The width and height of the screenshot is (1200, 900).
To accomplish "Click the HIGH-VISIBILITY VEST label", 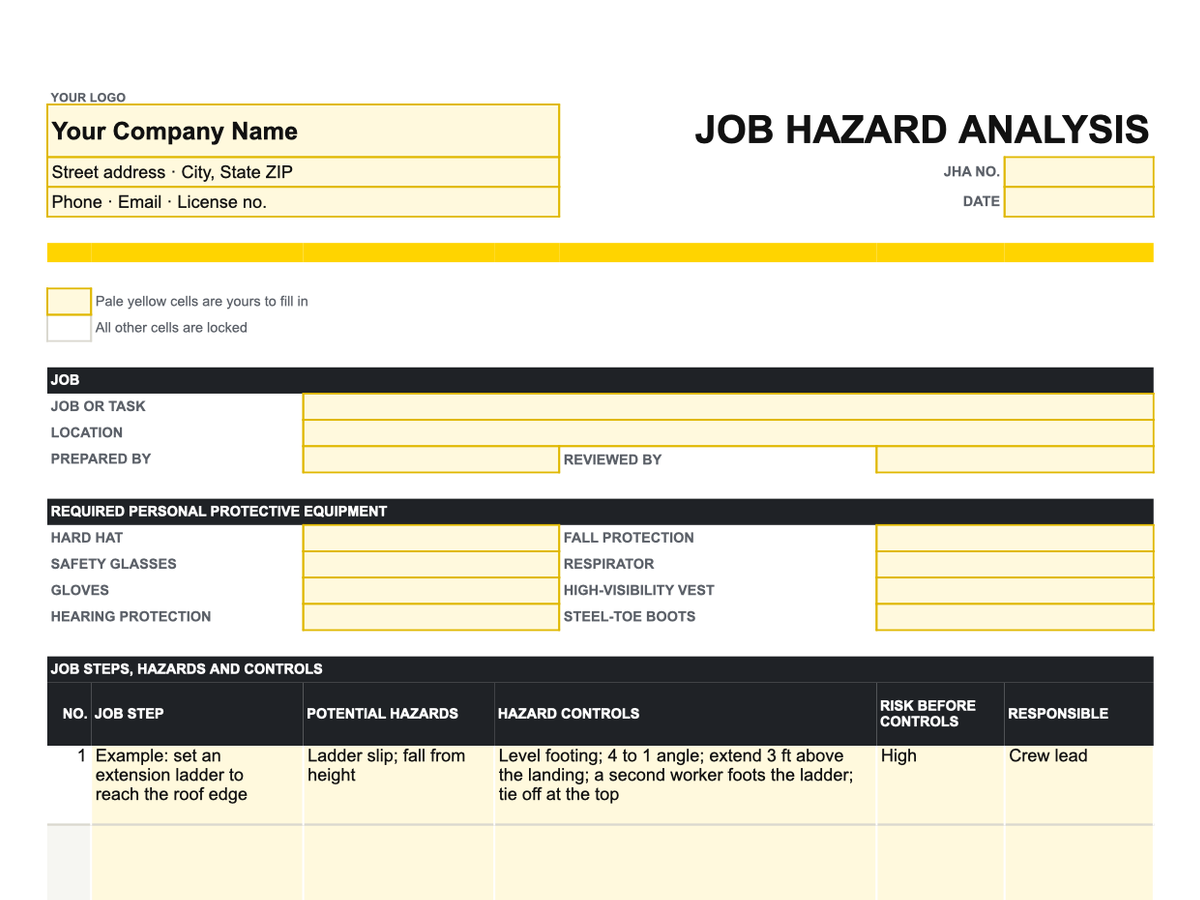I will point(639,590).
